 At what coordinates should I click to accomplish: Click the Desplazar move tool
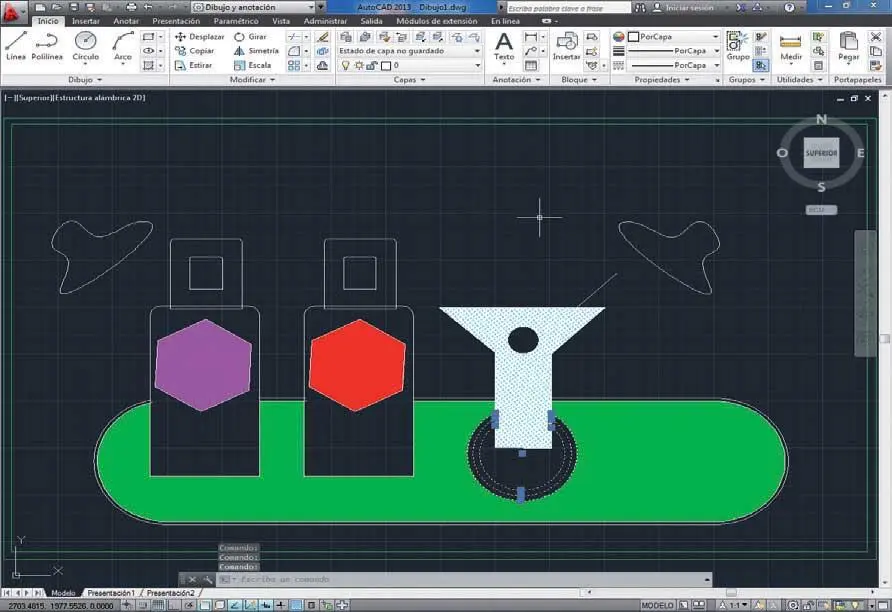point(200,36)
